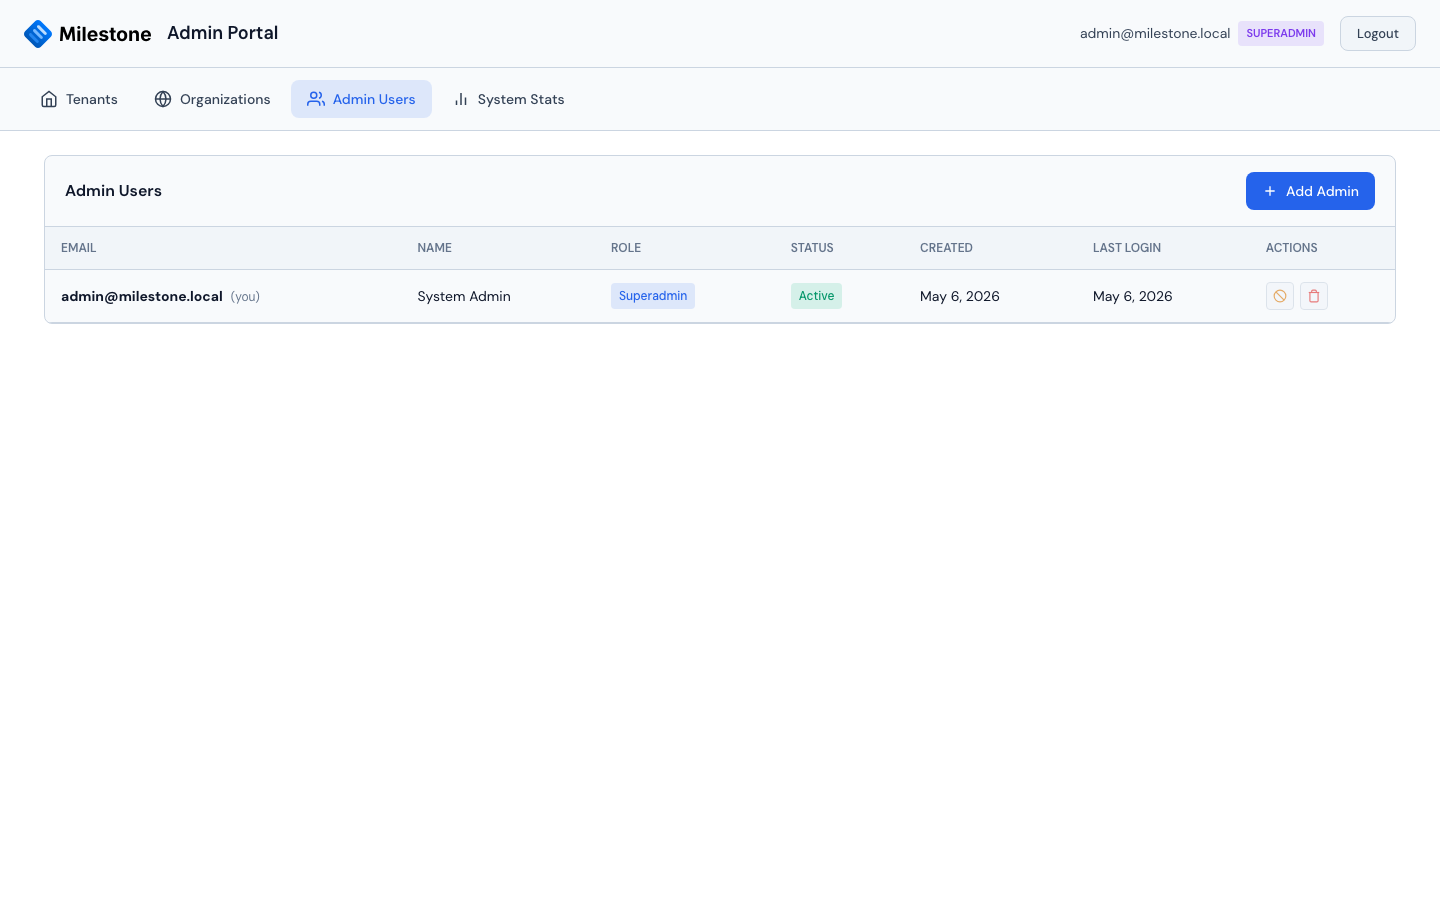The width and height of the screenshot is (1440, 900).
Task: Click the Superadmin role badge
Action: tap(653, 296)
